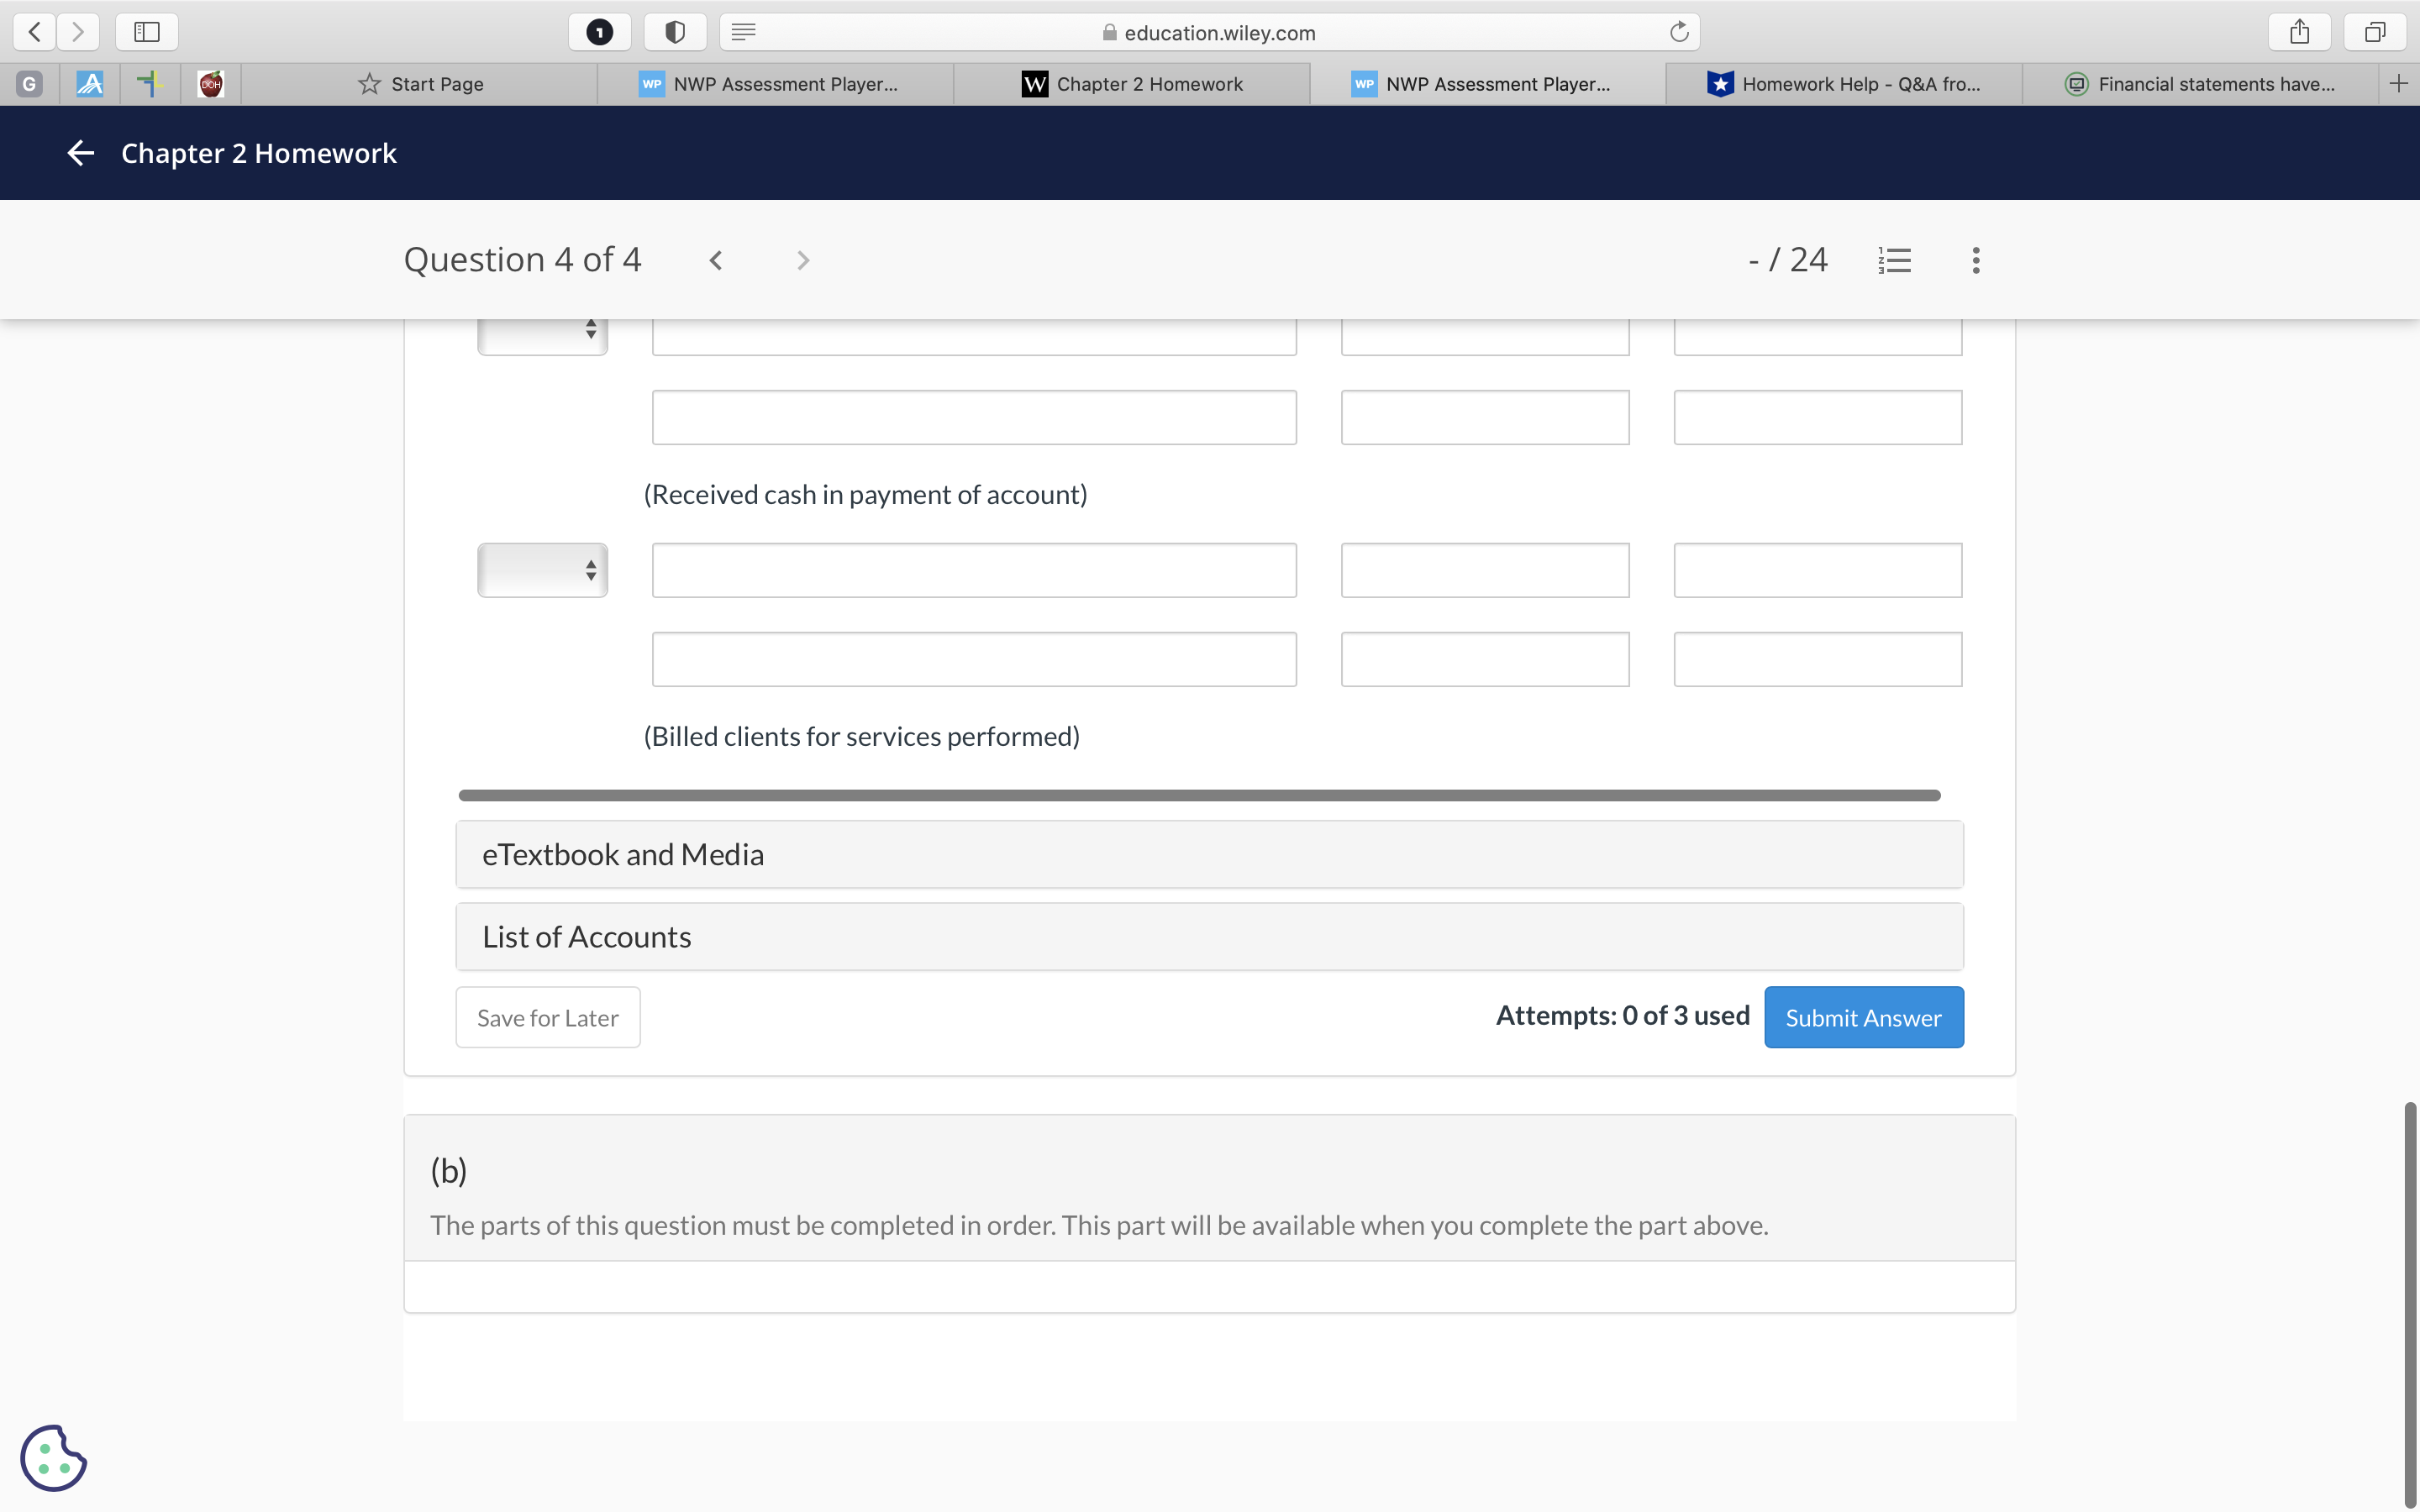Click first account title field for Billed clients
Screen dimensions: 2420x1512
click(973, 570)
